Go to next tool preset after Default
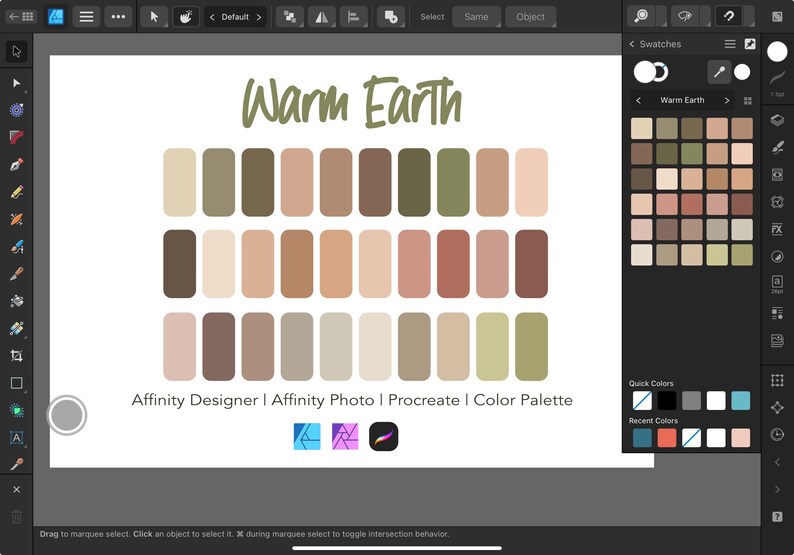The height and width of the screenshot is (555, 794). pyautogui.click(x=259, y=17)
